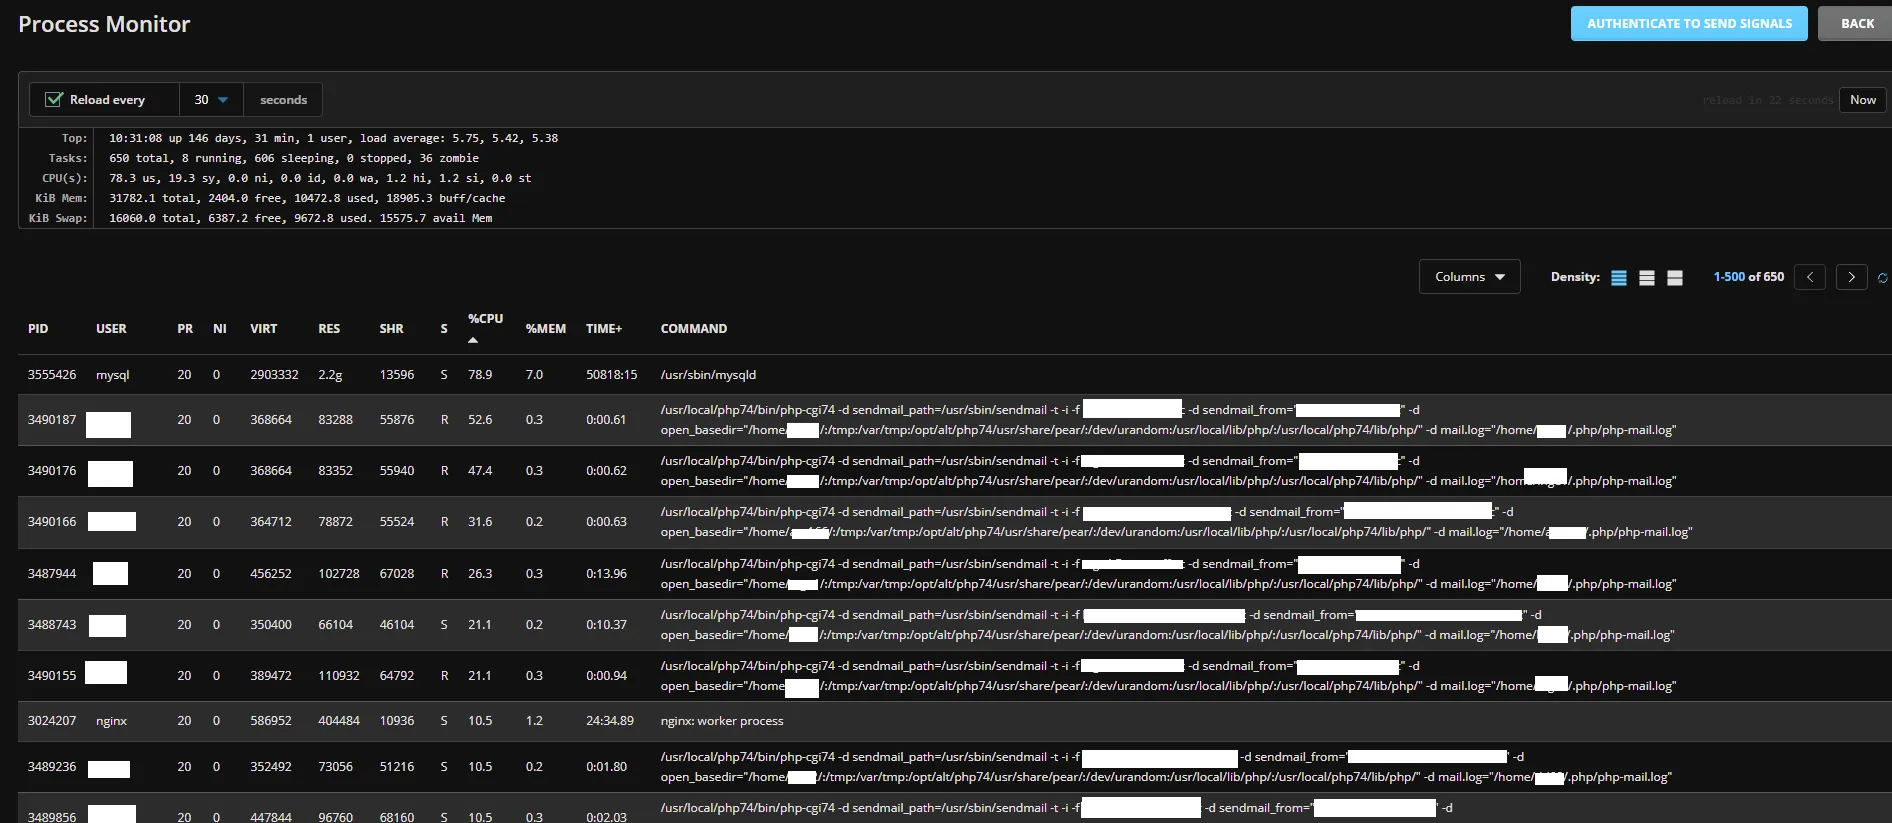Click the /usr/sbin/mysqld command

click(708, 375)
